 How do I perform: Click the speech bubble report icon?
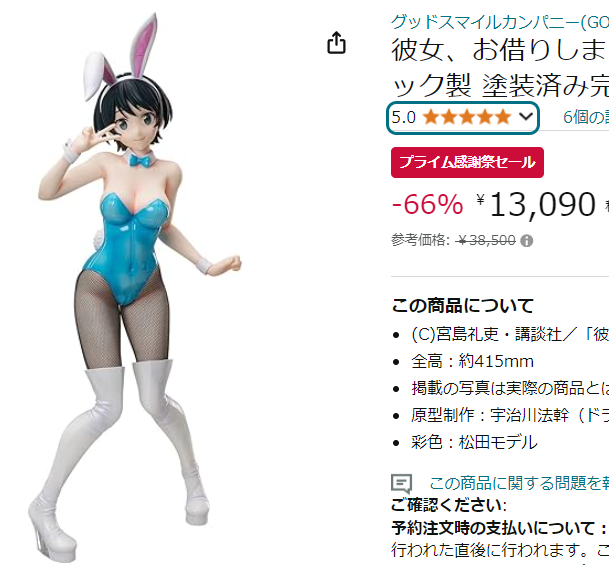tap(401, 483)
